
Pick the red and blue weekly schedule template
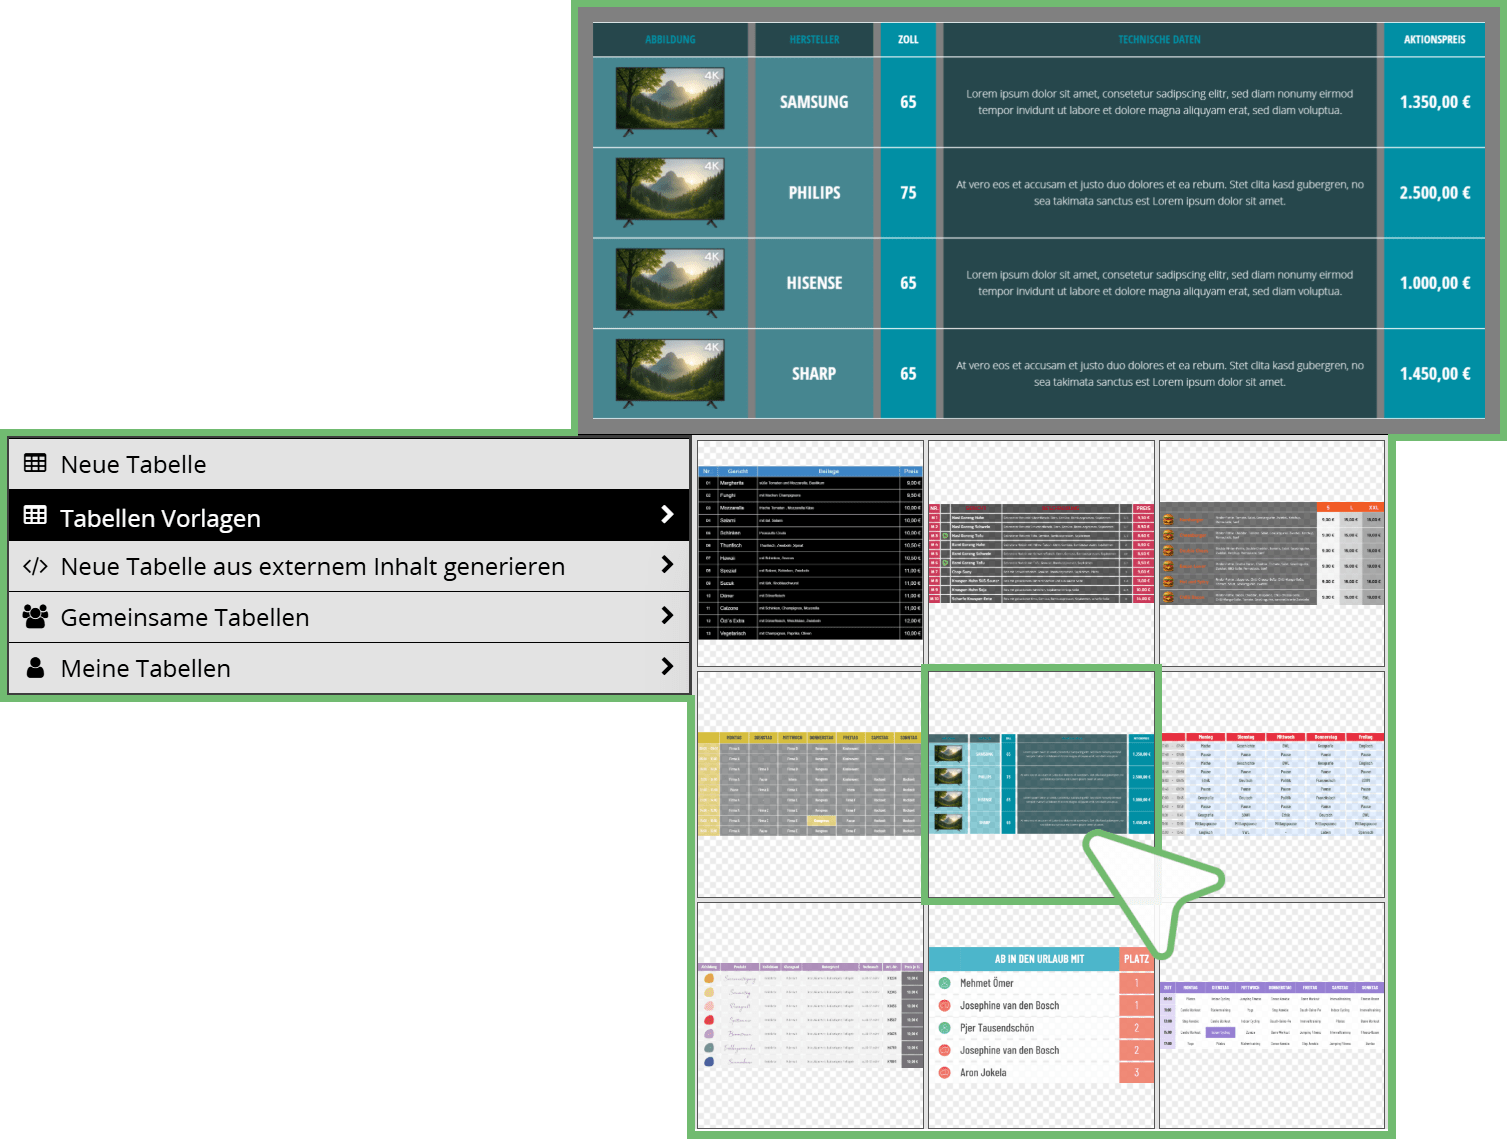[x=1272, y=784]
